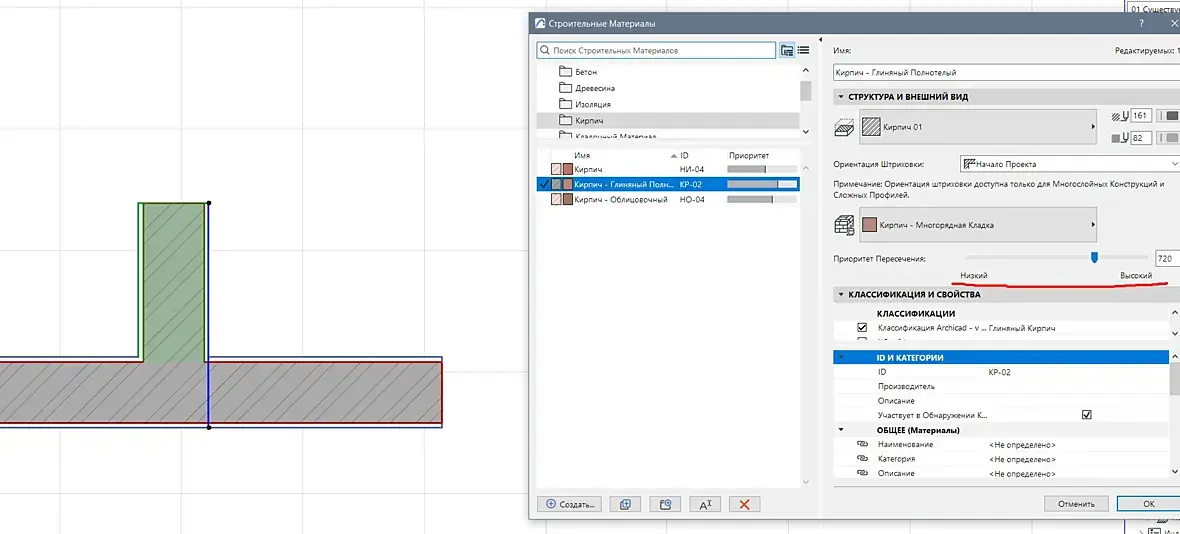Click folder tree scroll-down arrow
This screenshot has height=534, width=1180.
click(805, 132)
